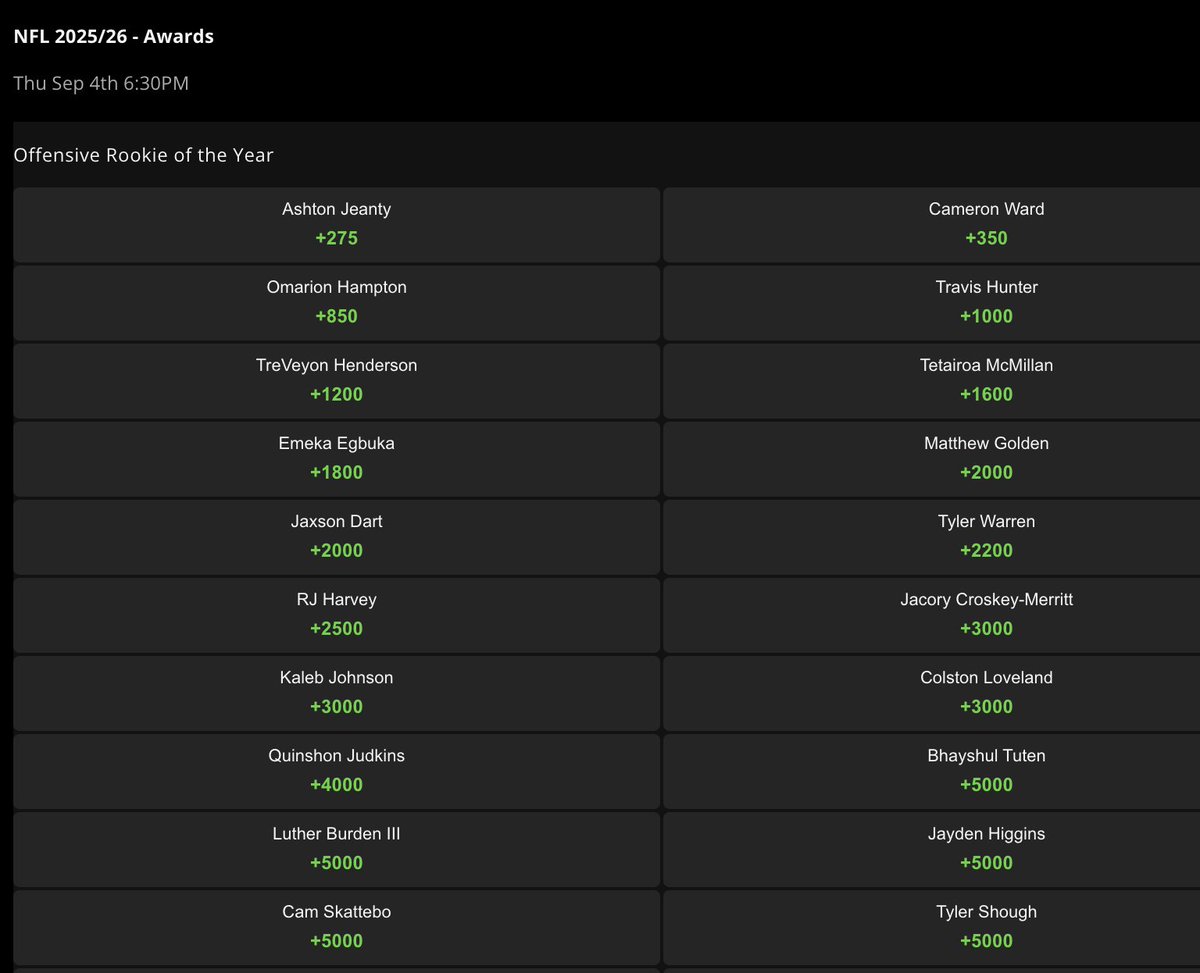Viewport: 1200px width, 973px height.
Task: Select Quinshon Judkins +4000 bet
Action: point(336,770)
